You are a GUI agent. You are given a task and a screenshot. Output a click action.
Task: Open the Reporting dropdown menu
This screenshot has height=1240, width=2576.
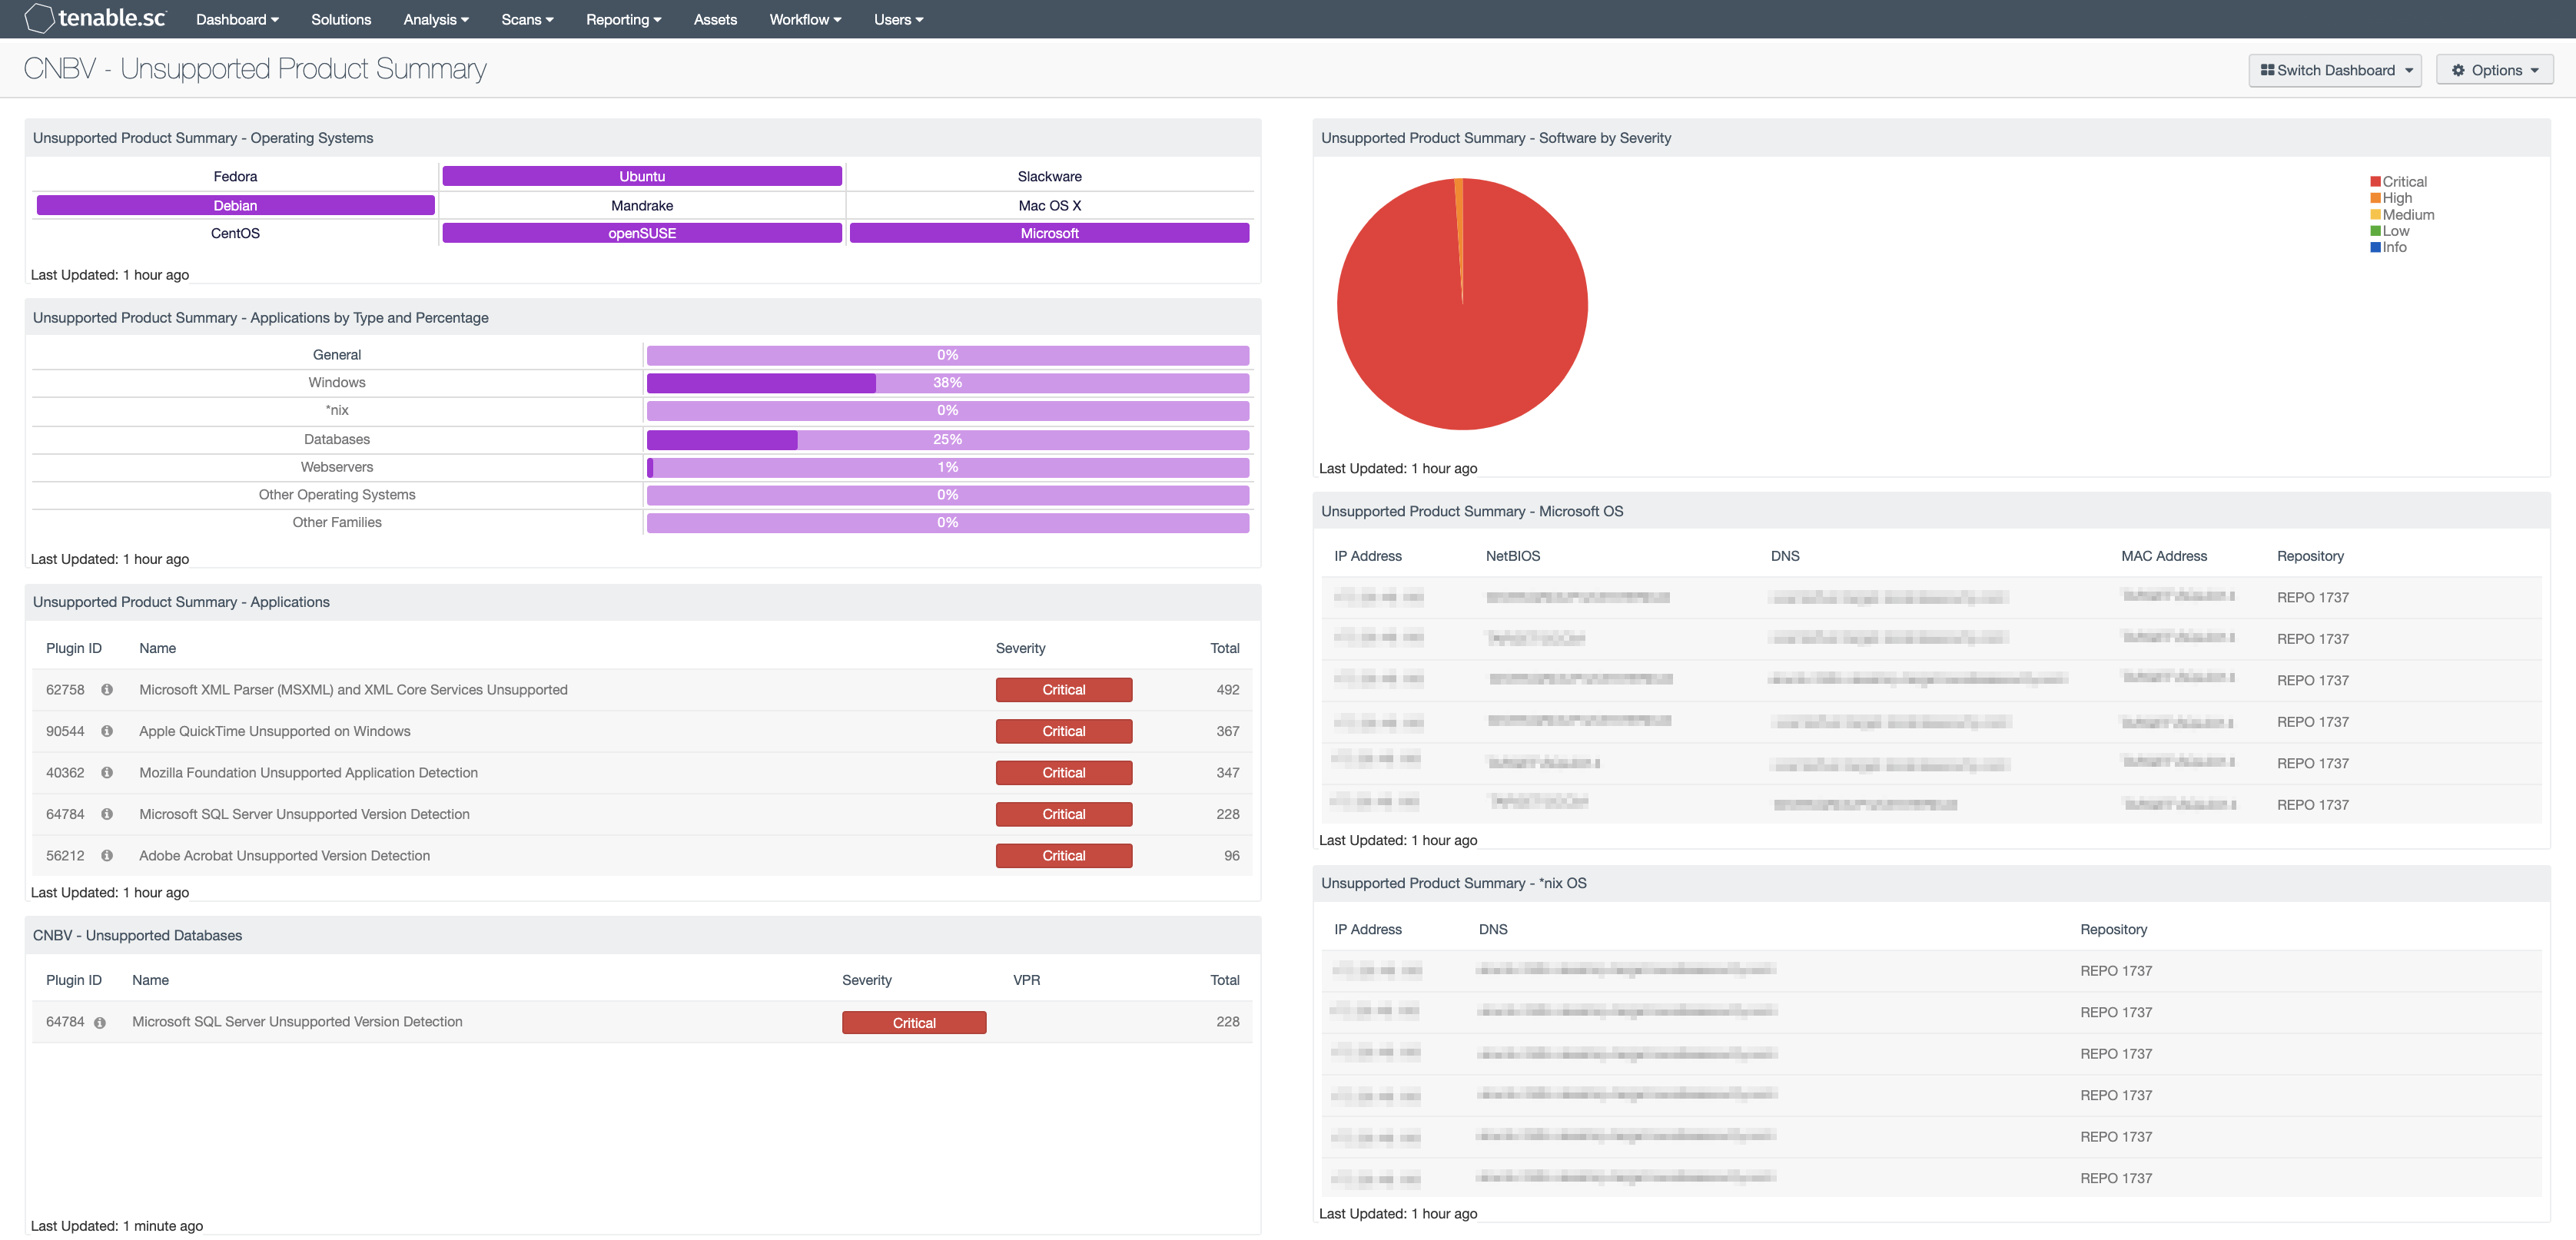tap(624, 19)
